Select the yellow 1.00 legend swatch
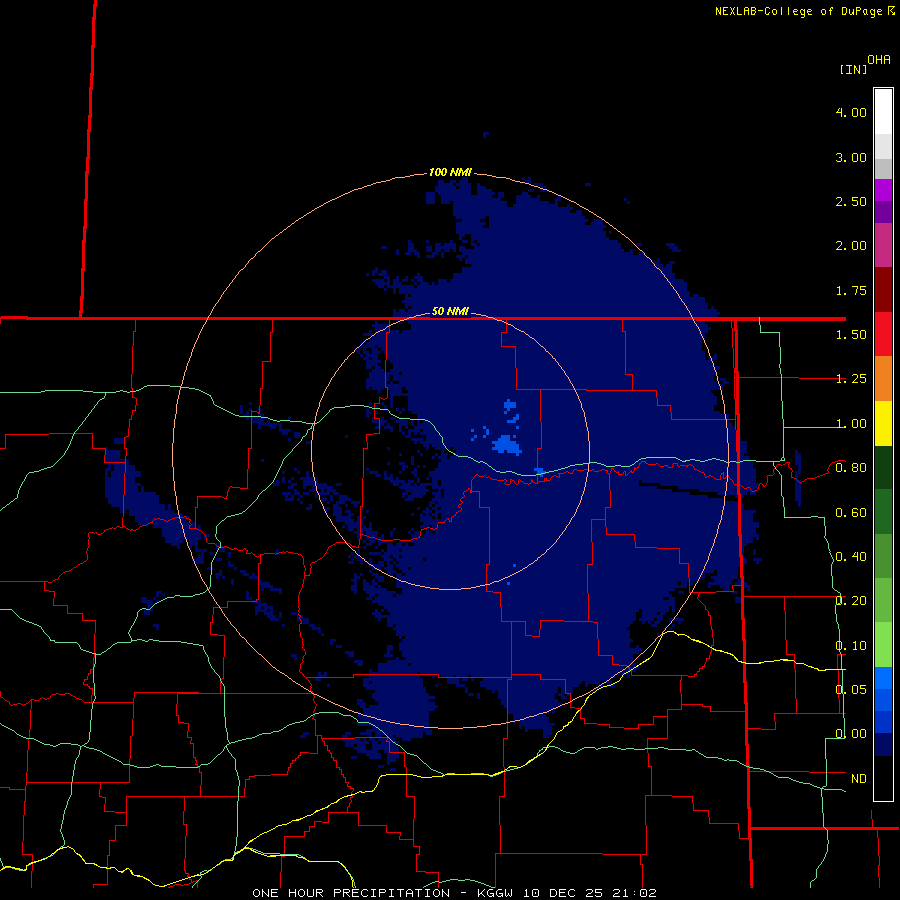 883,423
